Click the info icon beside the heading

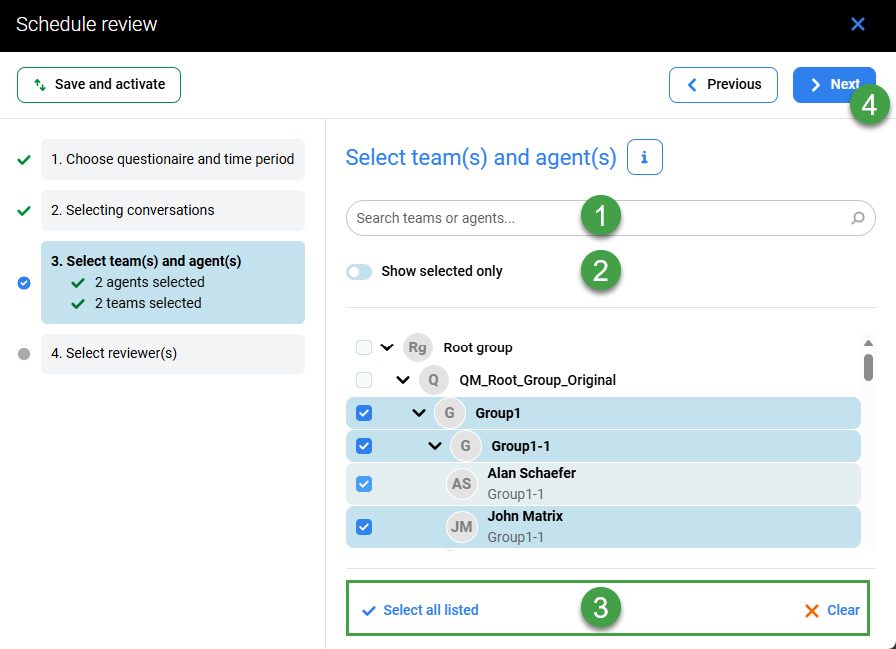coord(645,157)
